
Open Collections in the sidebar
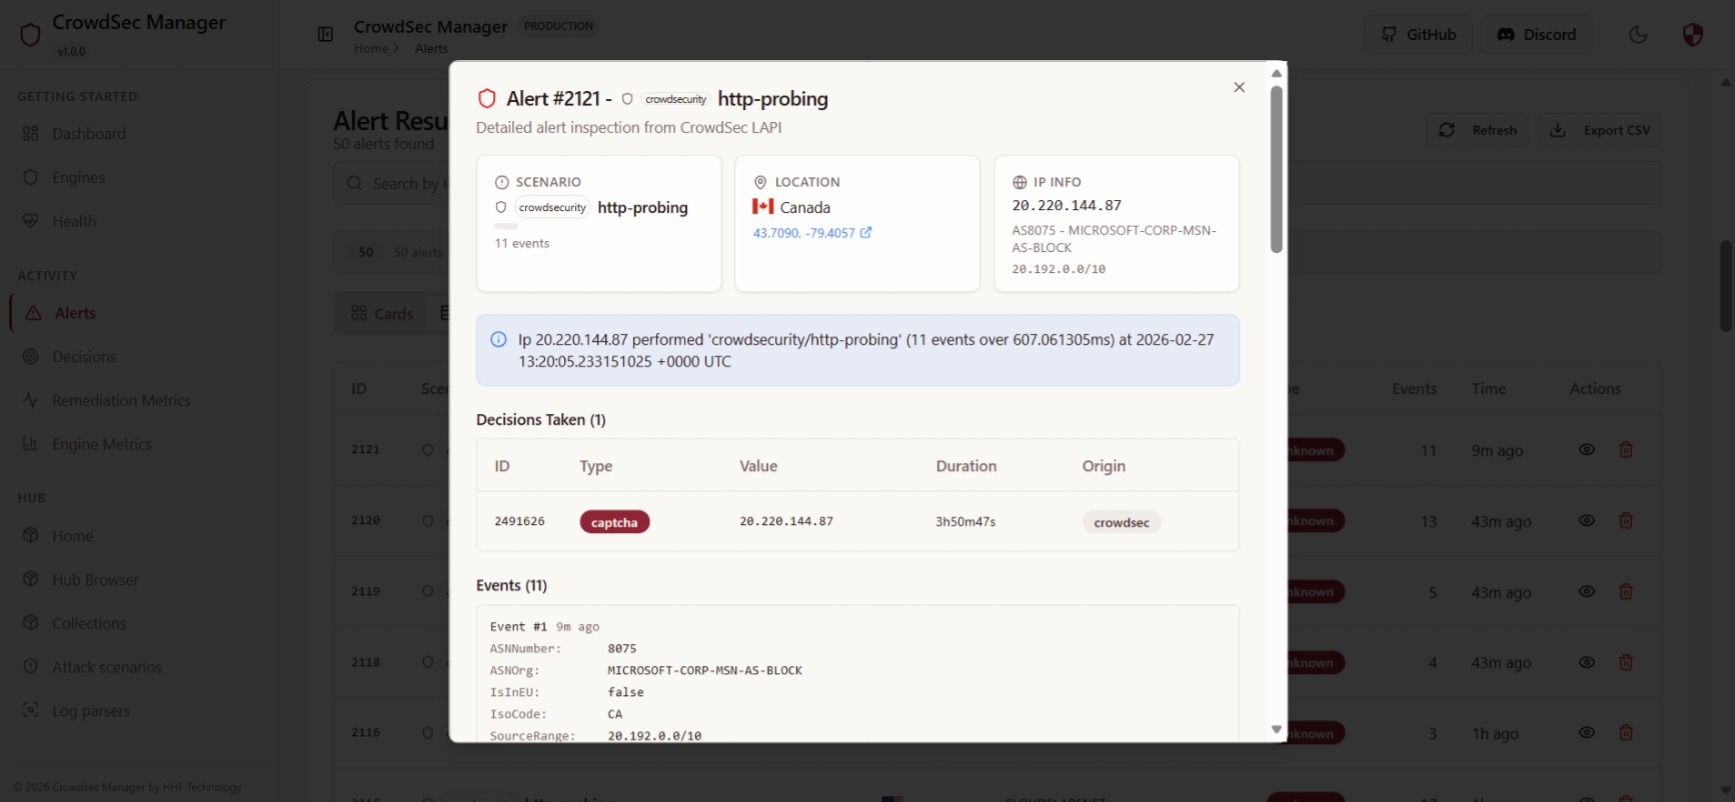click(x=139, y=623)
